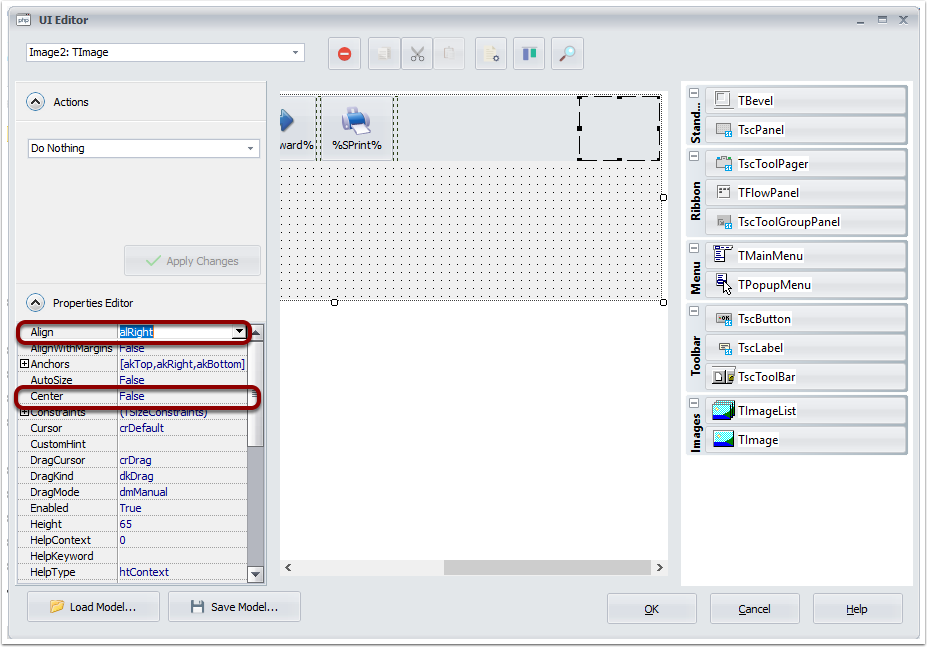
Task: Collapse the Images palette group
Action: pos(694,404)
